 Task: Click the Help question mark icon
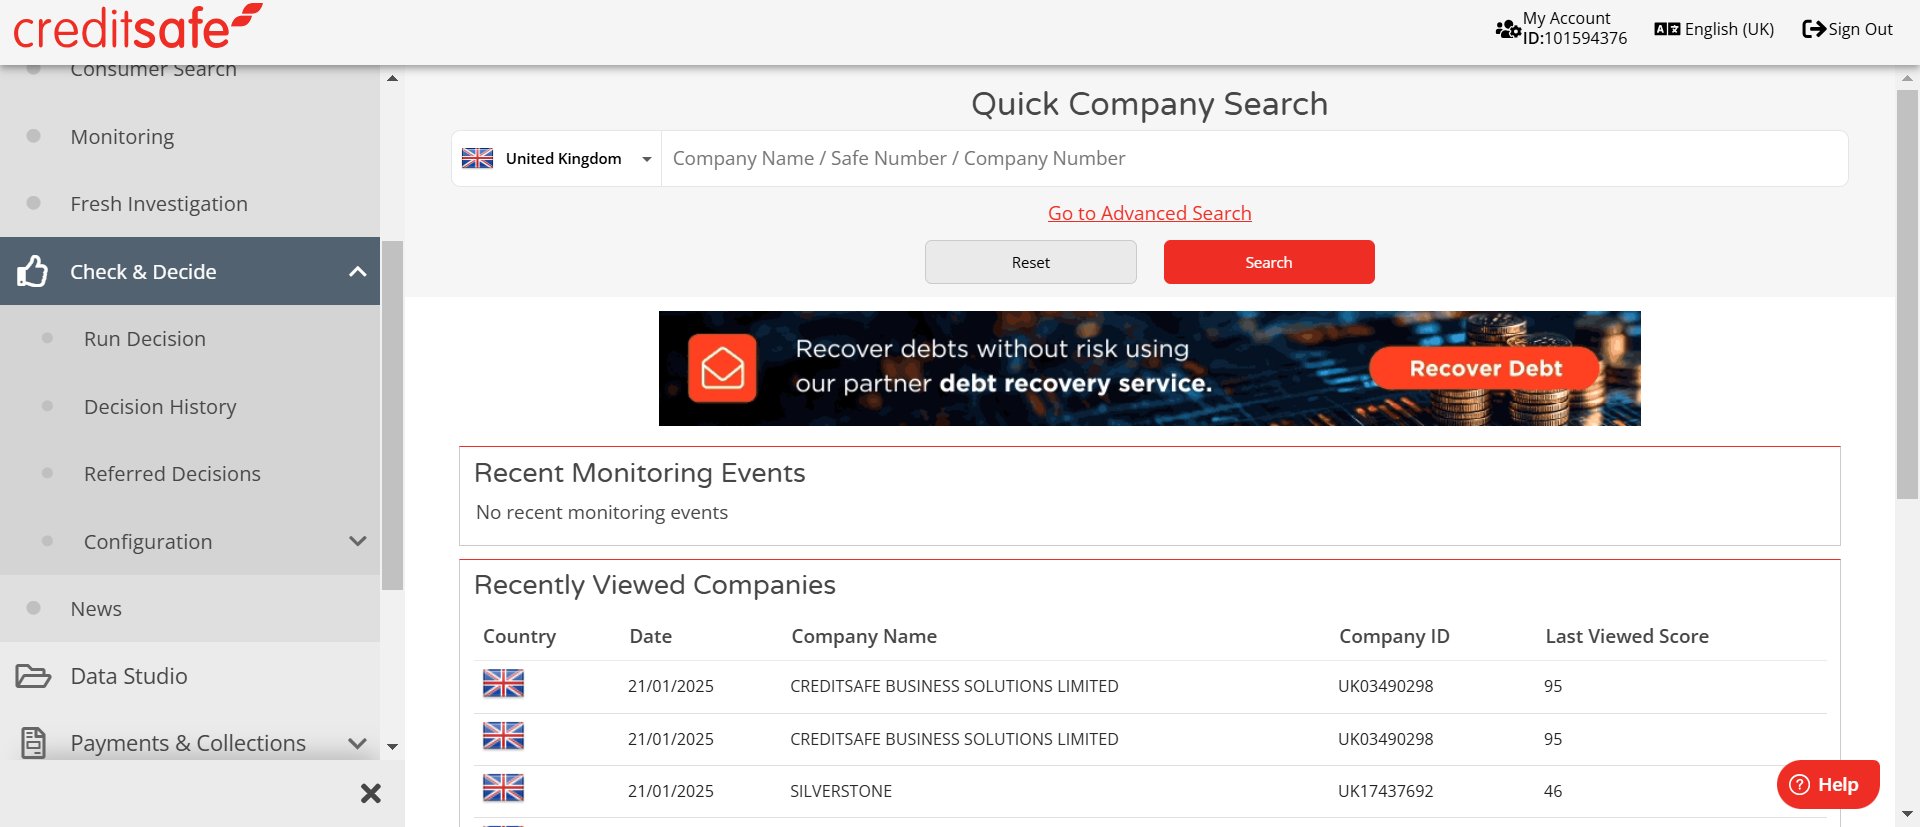tap(1800, 784)
